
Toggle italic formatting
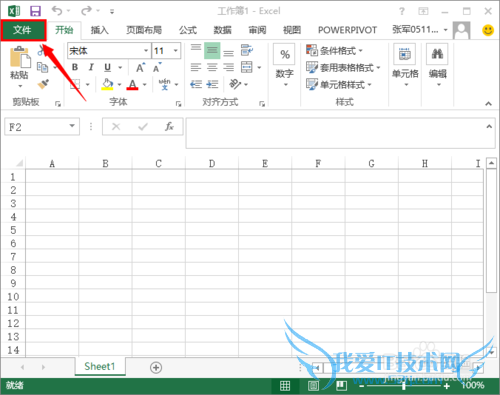(91, 67)
